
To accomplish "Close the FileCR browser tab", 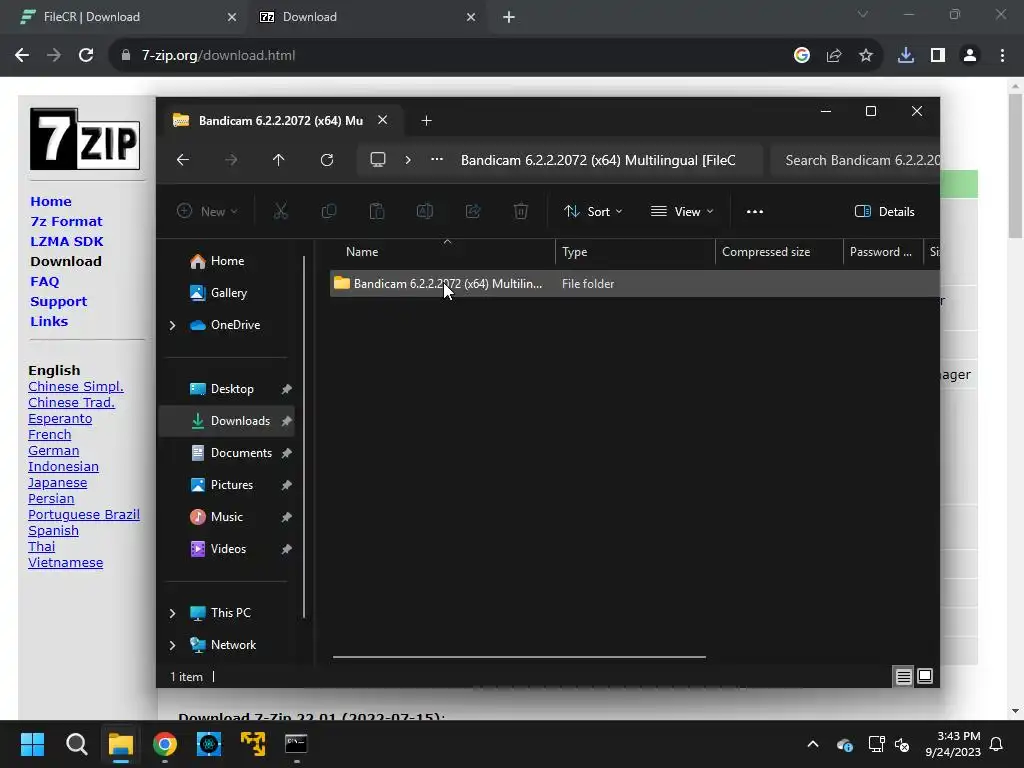I will point(232,18).
